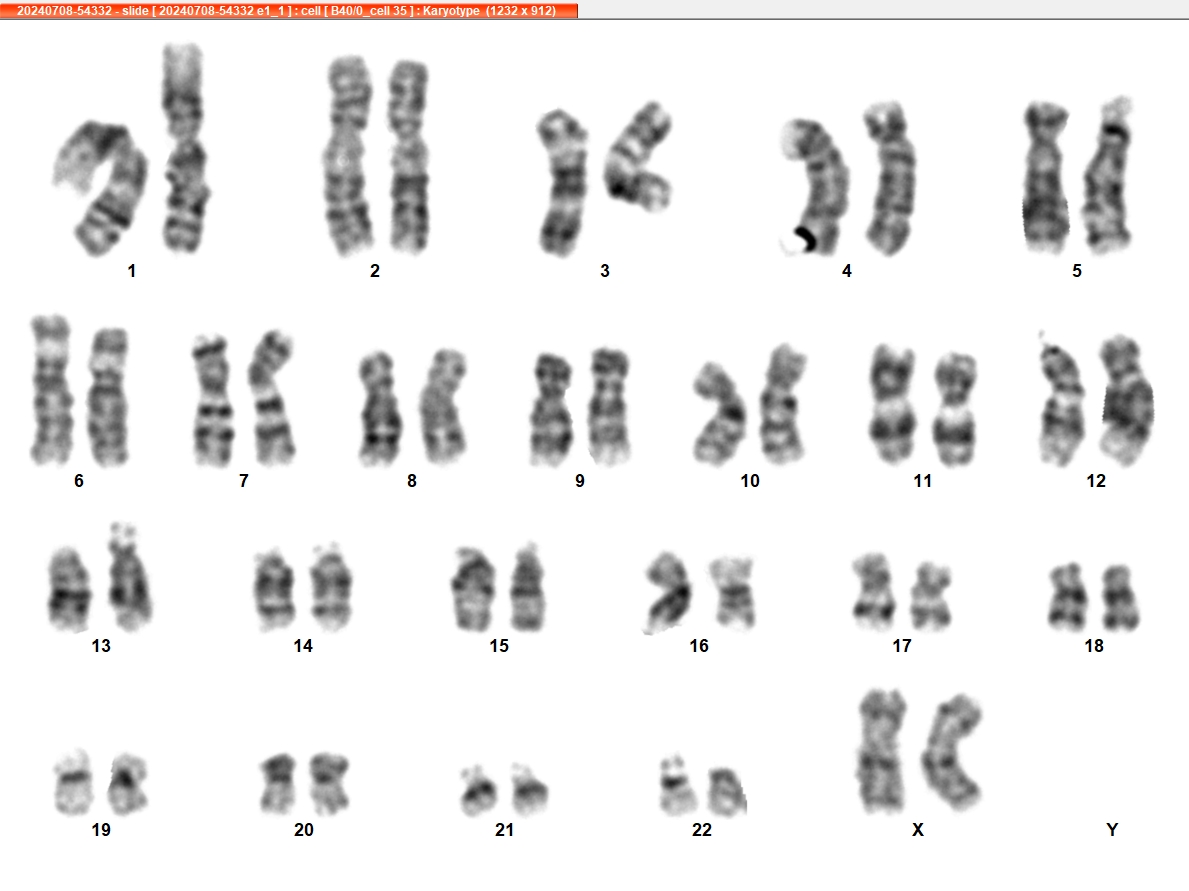Click the left chromosome 19
This screenshot has width=1189, height=891.
74,782
